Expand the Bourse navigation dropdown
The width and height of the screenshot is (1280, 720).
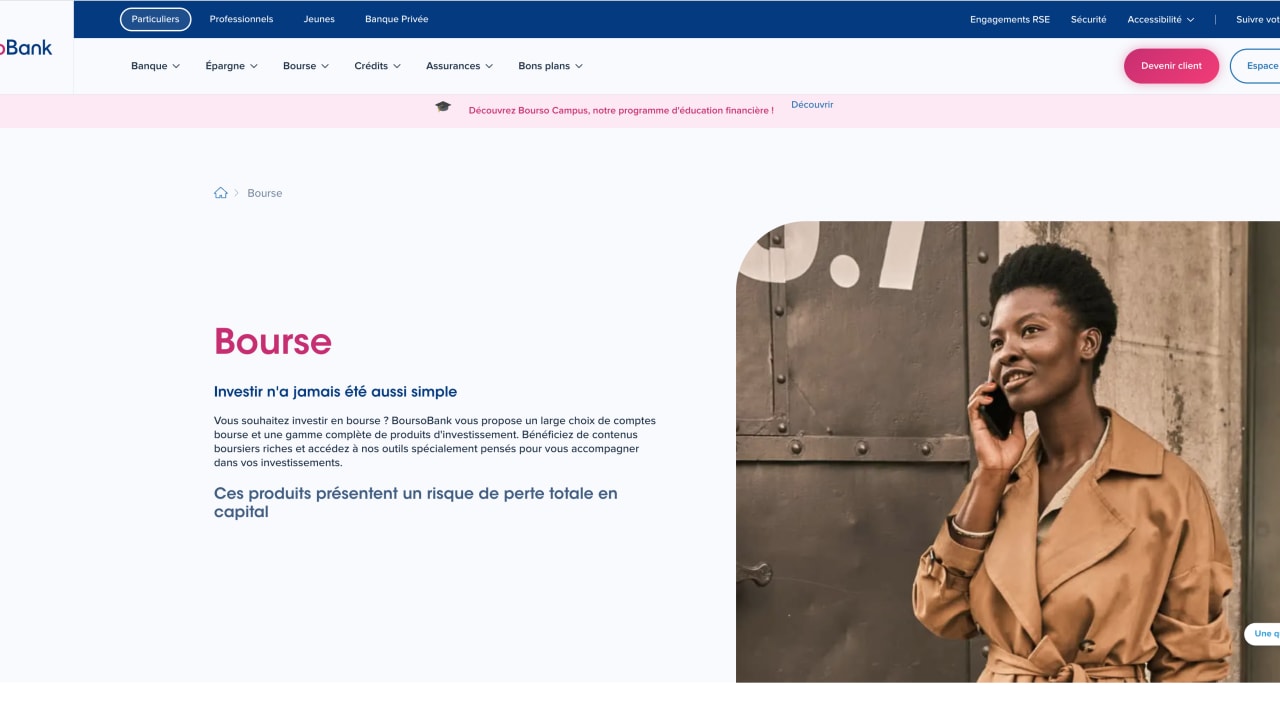tap(306, 65)
